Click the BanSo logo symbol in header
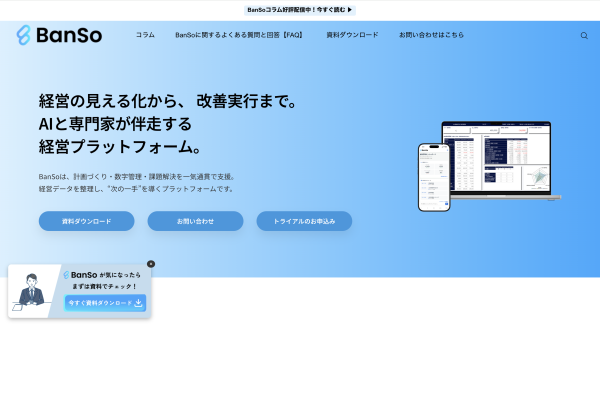This screenshot has width=600, height=400. point(24,35)
